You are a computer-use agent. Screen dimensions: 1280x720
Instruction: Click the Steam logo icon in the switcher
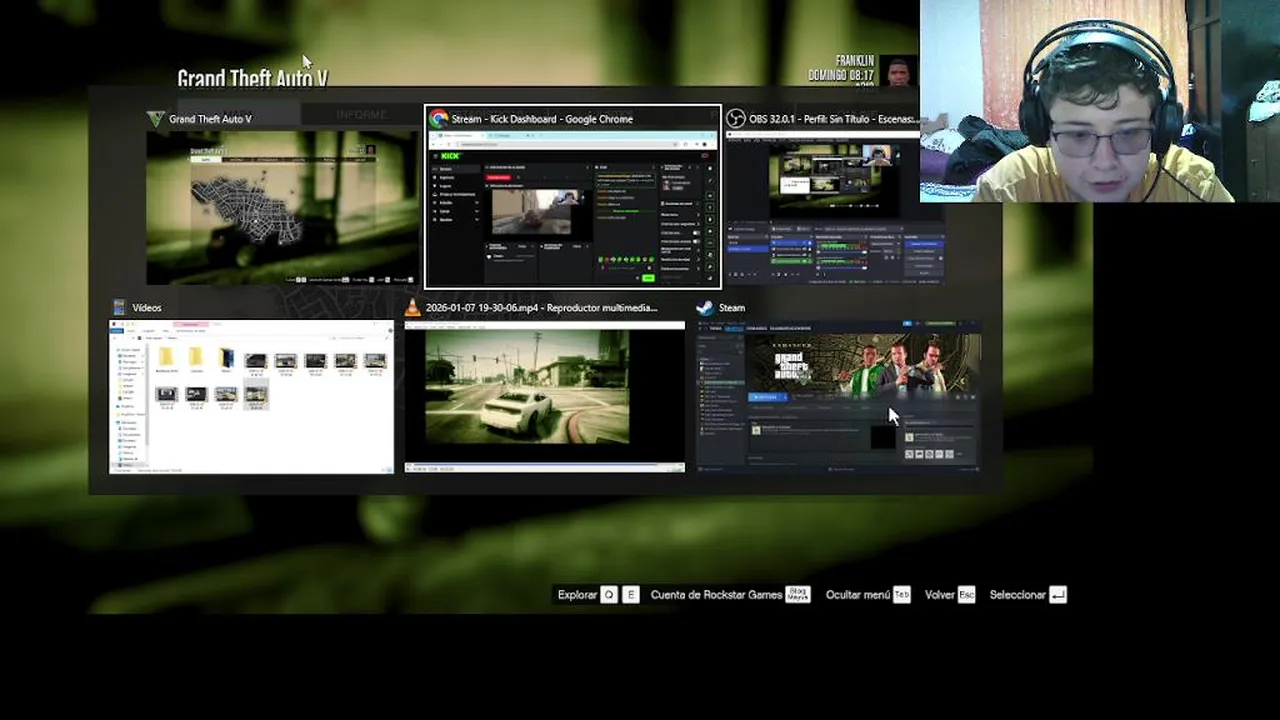705,308
